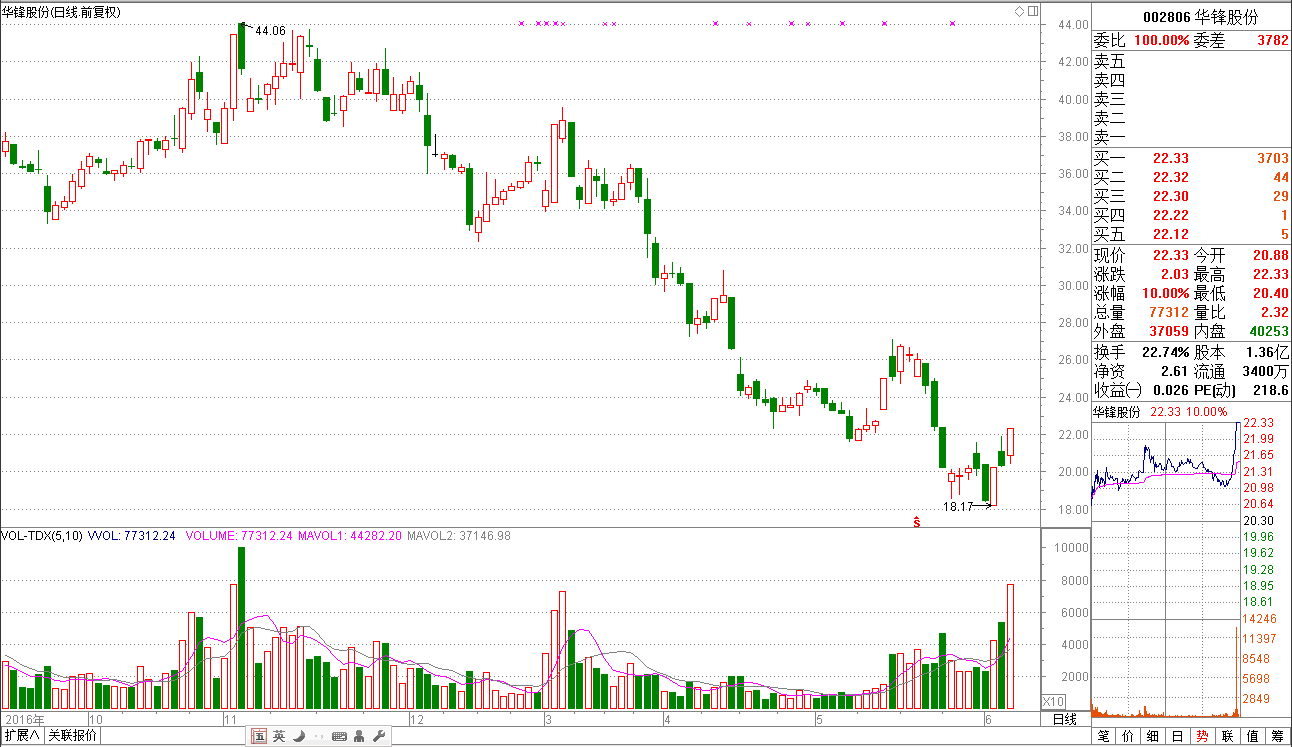Image resolution: width=1292 pixels, height=747 pixels.
Task: Click the 委比 100.00% value
Action: point(1162,41)
